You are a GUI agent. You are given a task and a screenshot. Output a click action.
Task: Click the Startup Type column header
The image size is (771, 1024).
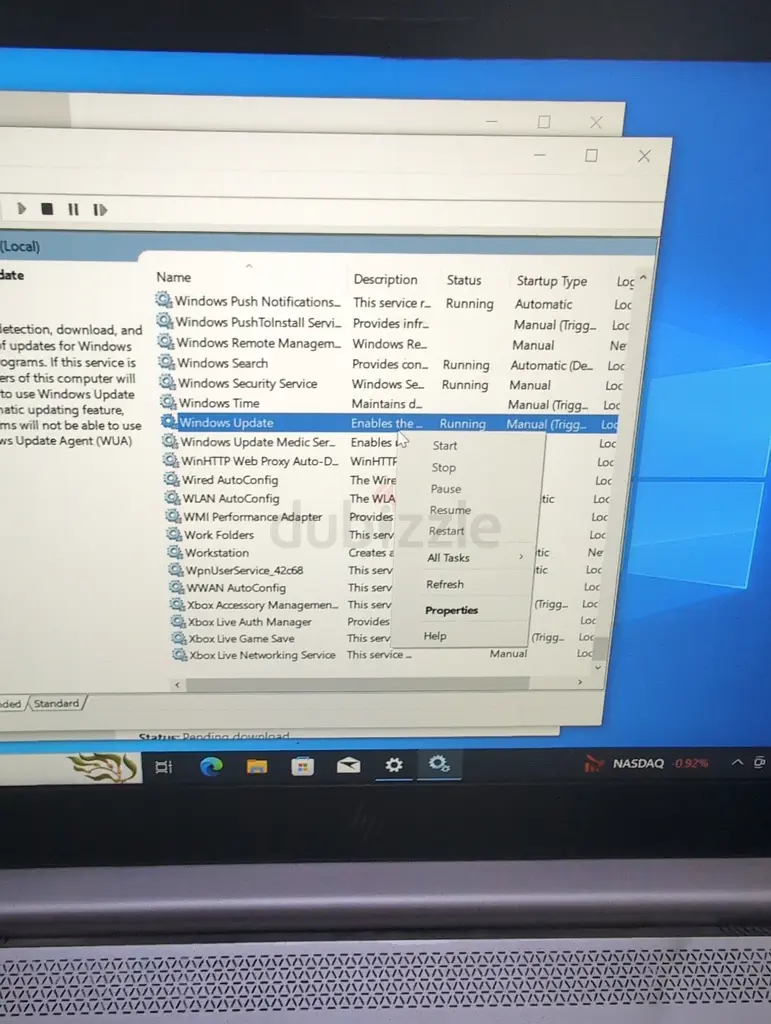(552, 281)
